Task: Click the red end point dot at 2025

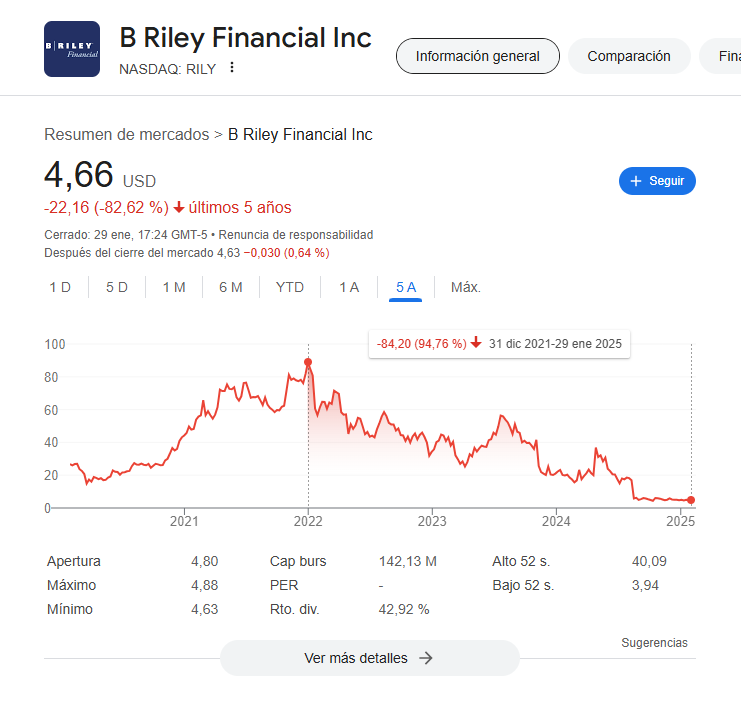Action: (x=691, y=500)
